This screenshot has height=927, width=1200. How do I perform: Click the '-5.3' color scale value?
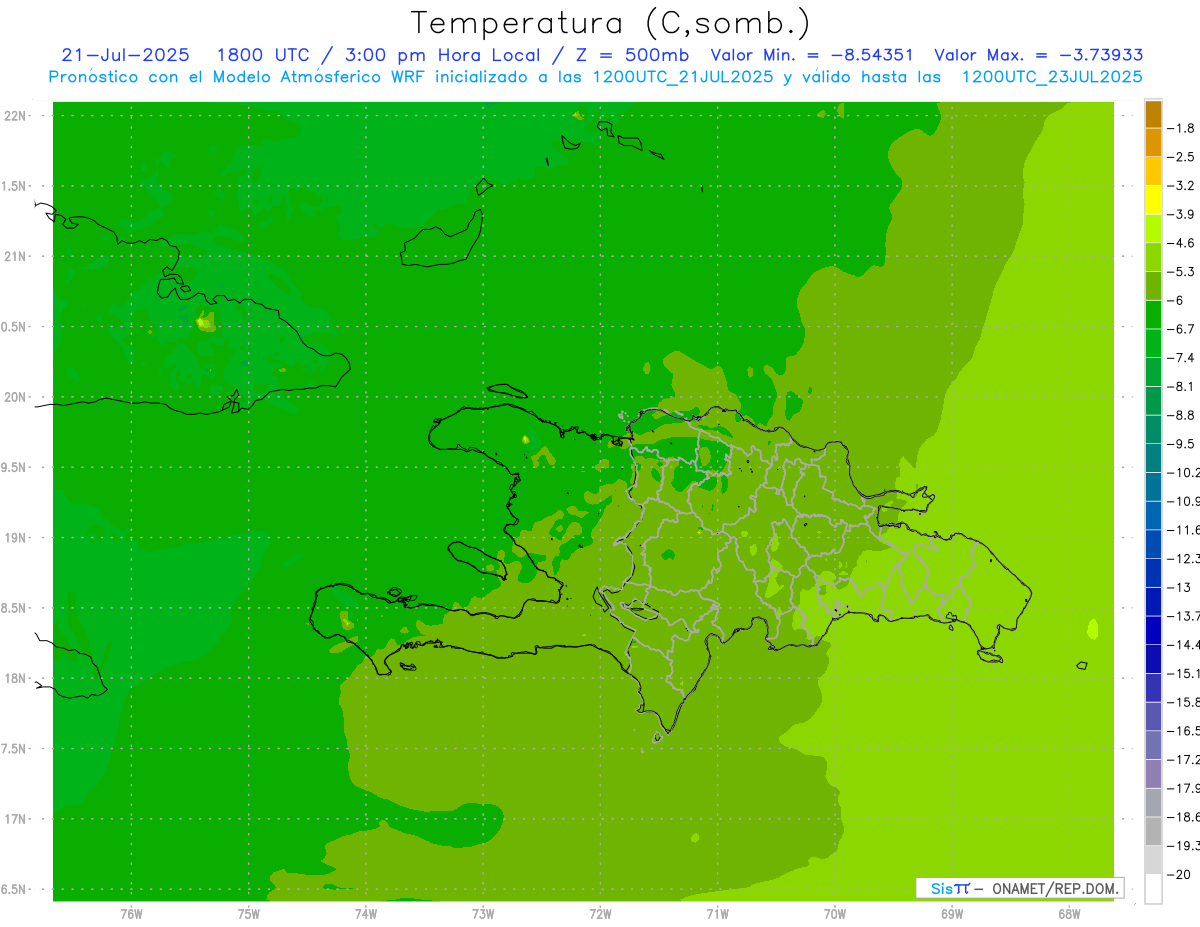click(x=1182, y=272)
